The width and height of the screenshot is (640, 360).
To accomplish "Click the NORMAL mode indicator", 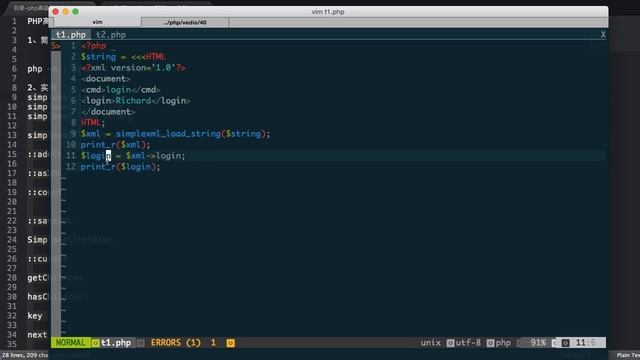I will coord(71,342).
